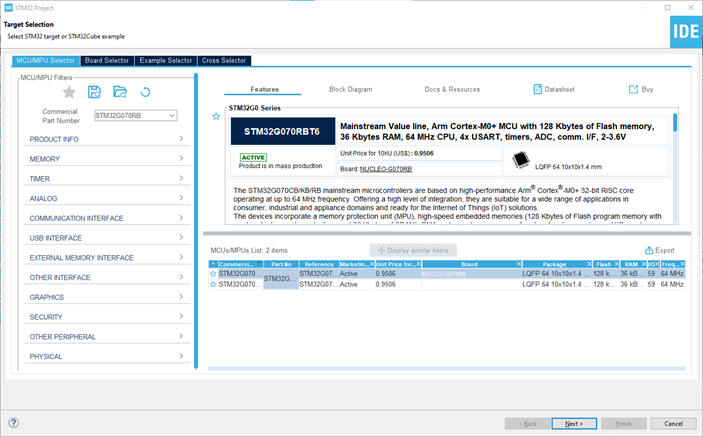This screenshot has width=703, height=437.
Task: Open the Block Diagram tab
Action: [351, 89]
